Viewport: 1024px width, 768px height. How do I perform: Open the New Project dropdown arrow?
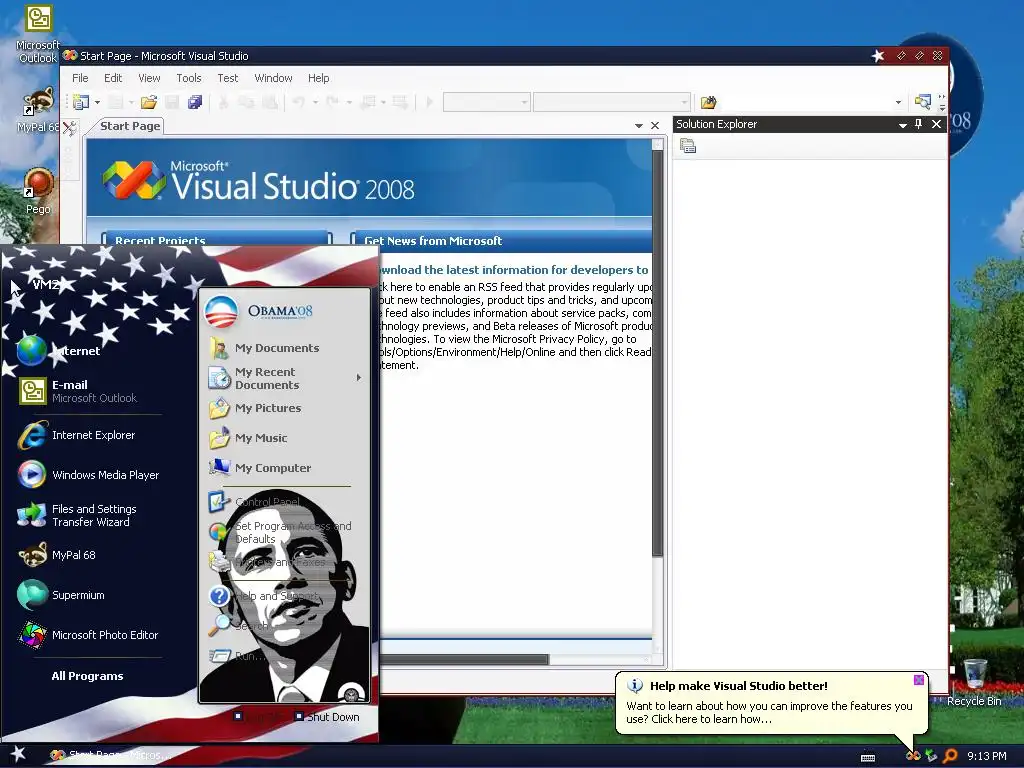[97, 103]
